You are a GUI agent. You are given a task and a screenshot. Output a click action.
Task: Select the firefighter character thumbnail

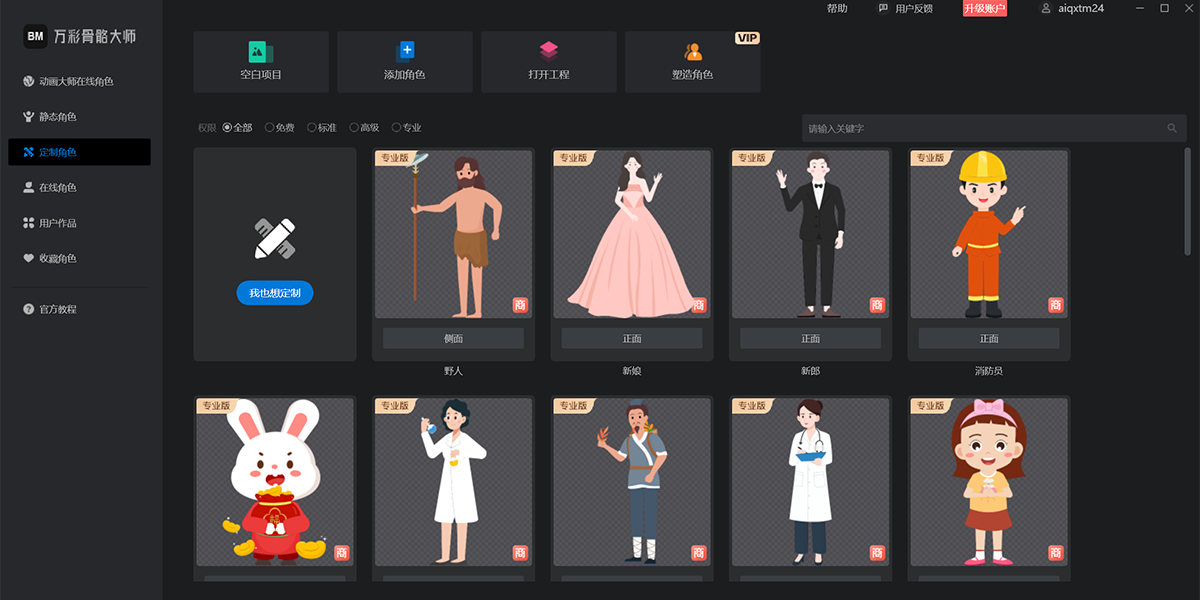pyautogui.click(x=989, y=234)
